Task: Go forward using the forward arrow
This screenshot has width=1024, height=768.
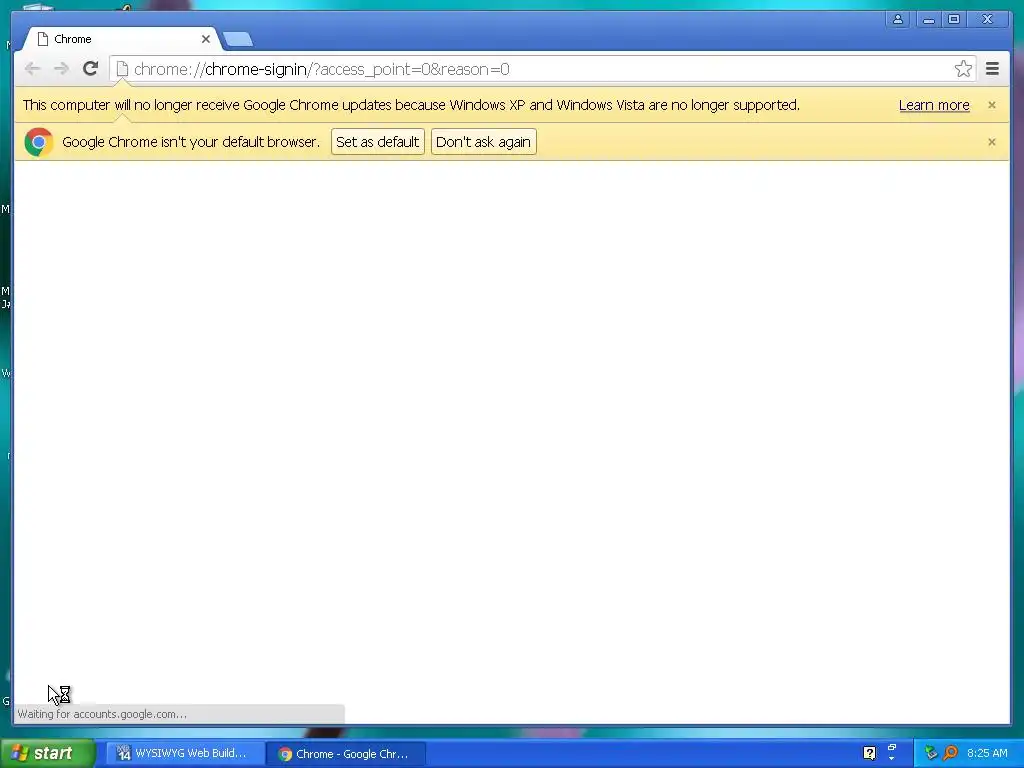Action: pyautogui.click(x=61, y=69)
